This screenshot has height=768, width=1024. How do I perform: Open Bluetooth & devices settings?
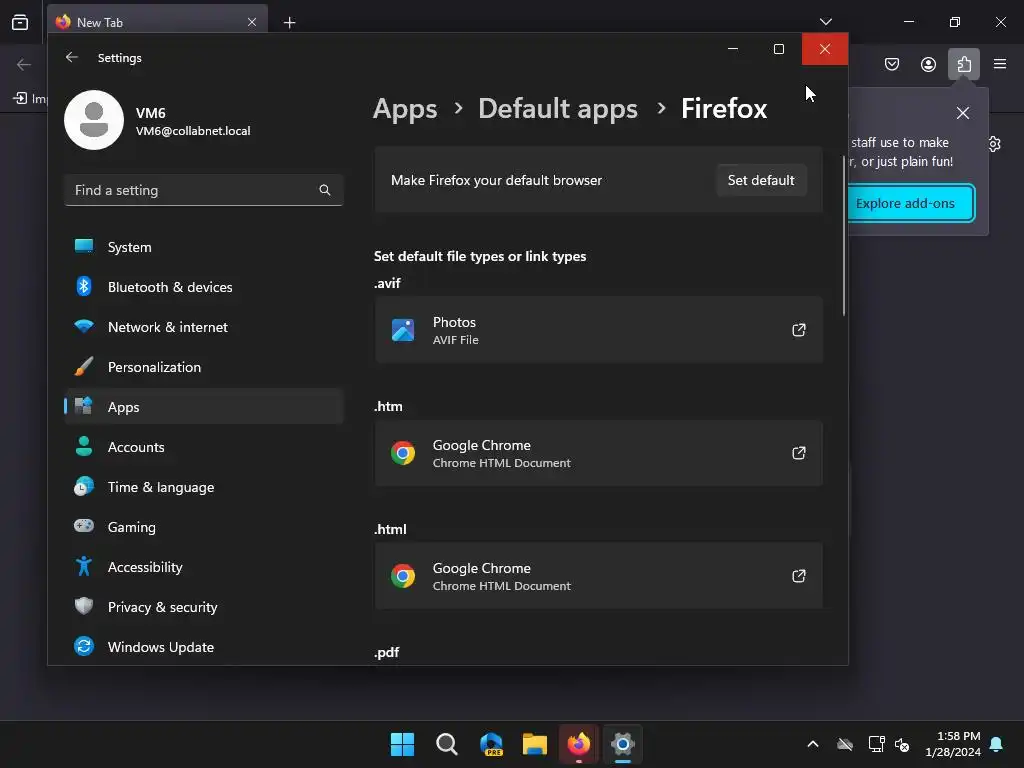pos(204,287)
